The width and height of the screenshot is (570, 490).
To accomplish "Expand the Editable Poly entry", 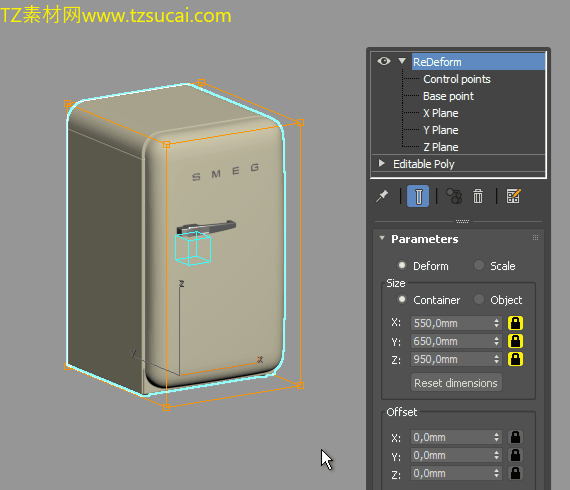I will 381,163.
